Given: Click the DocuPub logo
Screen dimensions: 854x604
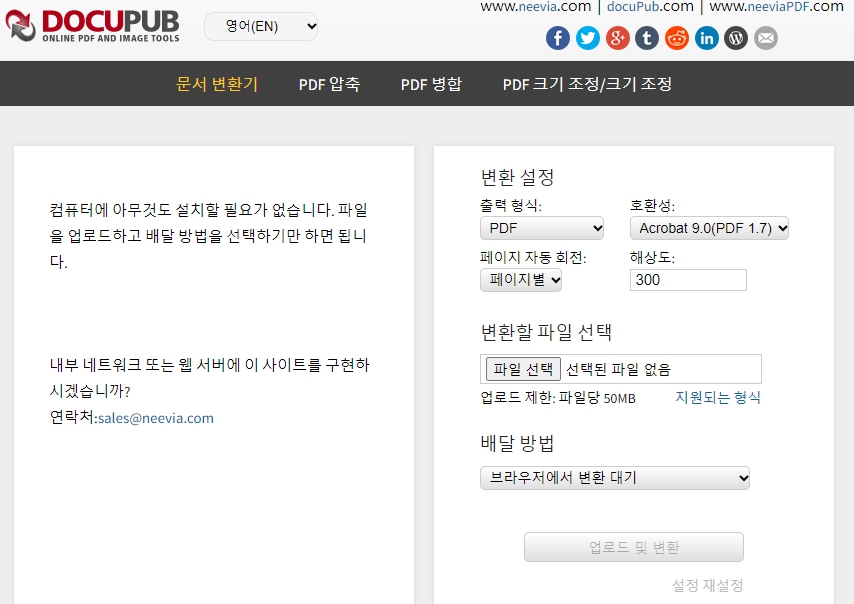Looking at the screenshot, I should (92, 24).
